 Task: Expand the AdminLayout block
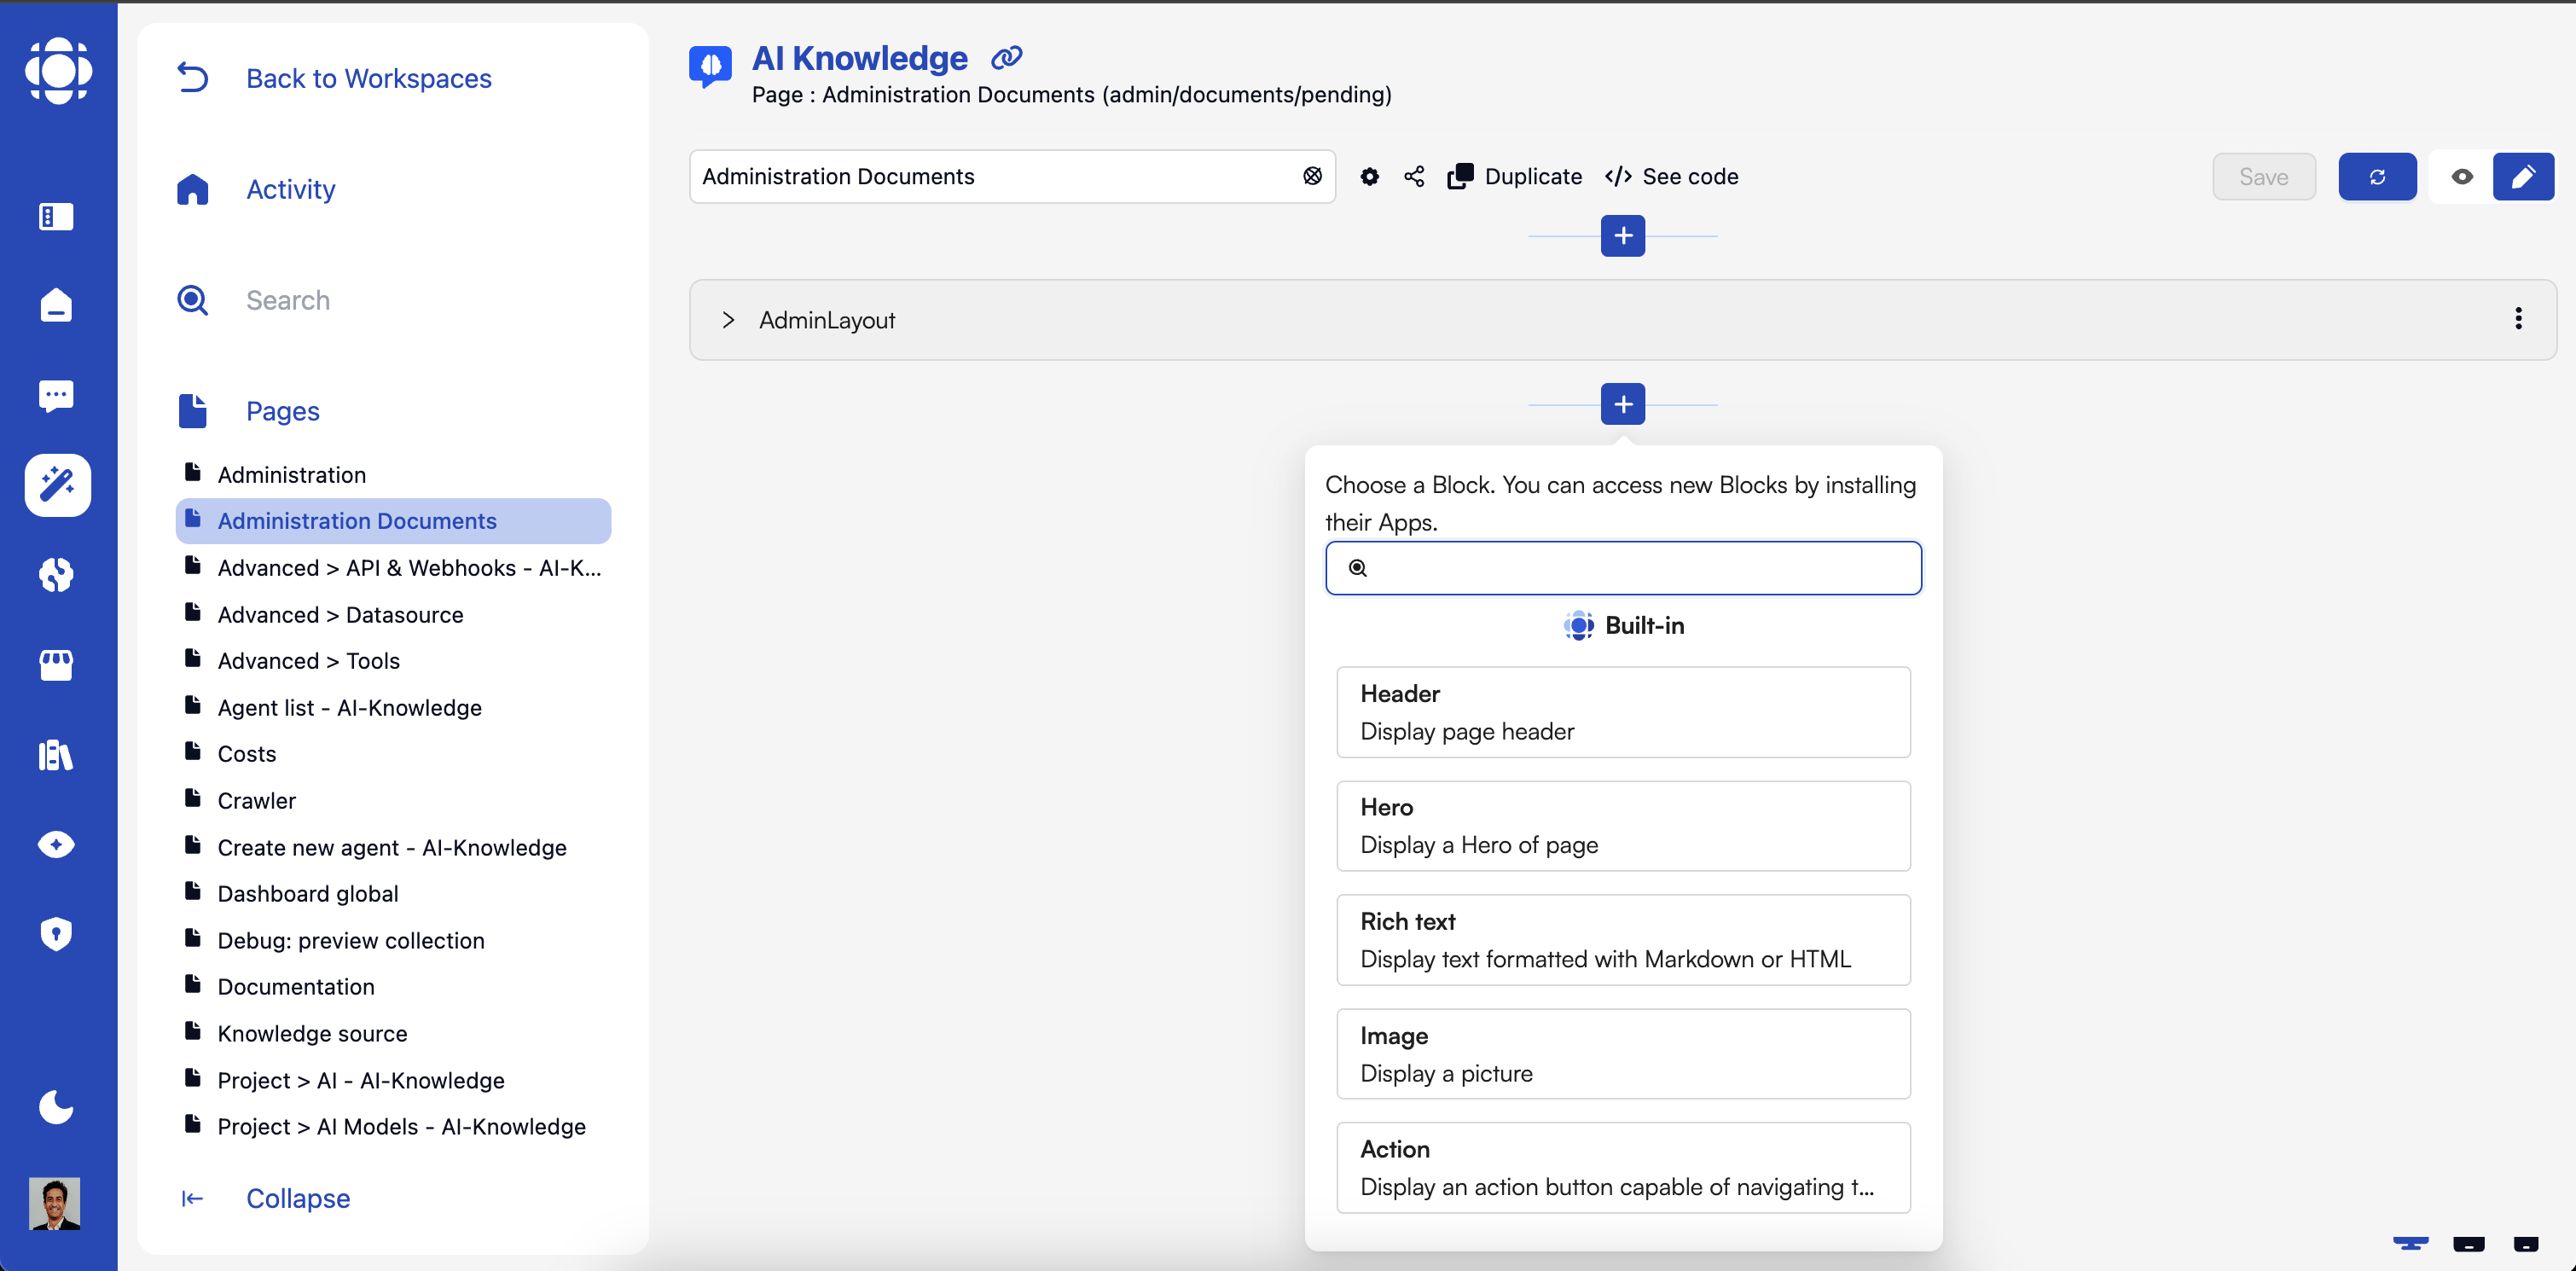tap(728, 320)
